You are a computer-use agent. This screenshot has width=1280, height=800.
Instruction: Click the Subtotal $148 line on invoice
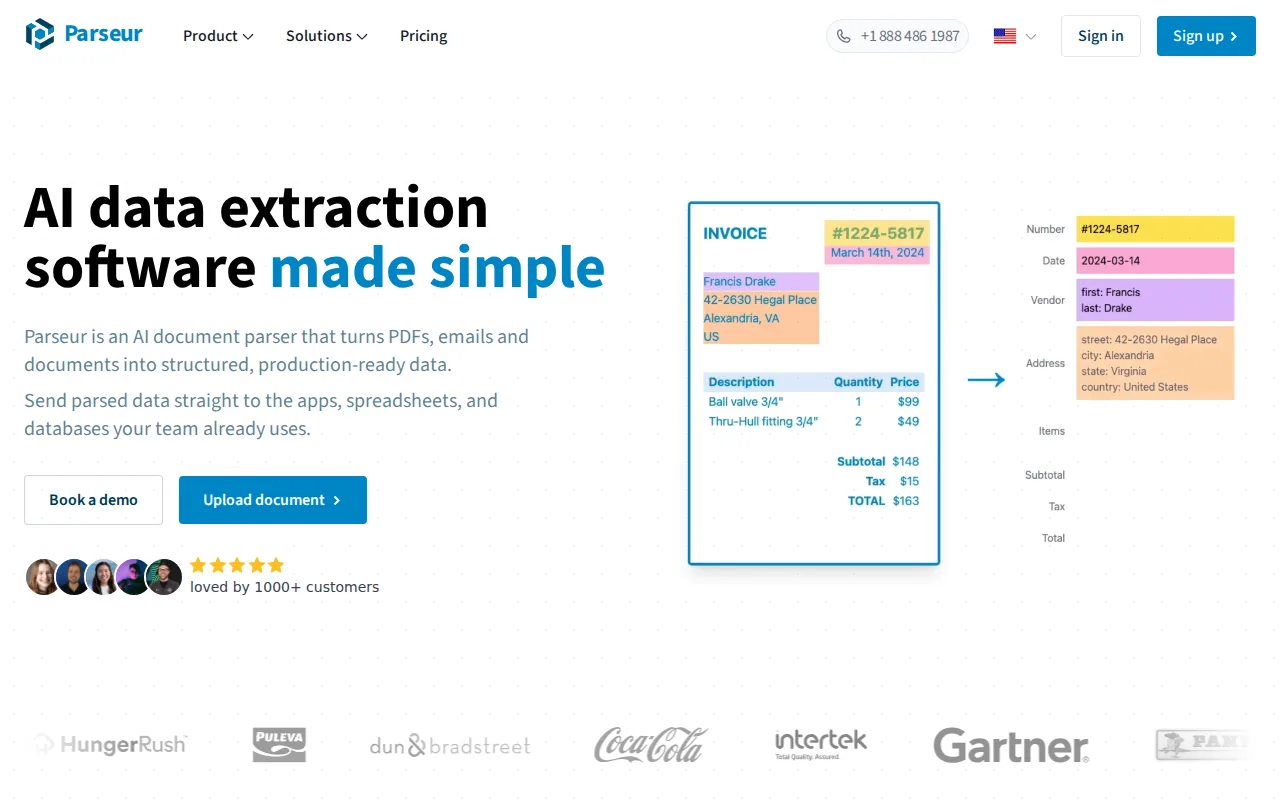point(878,462)
